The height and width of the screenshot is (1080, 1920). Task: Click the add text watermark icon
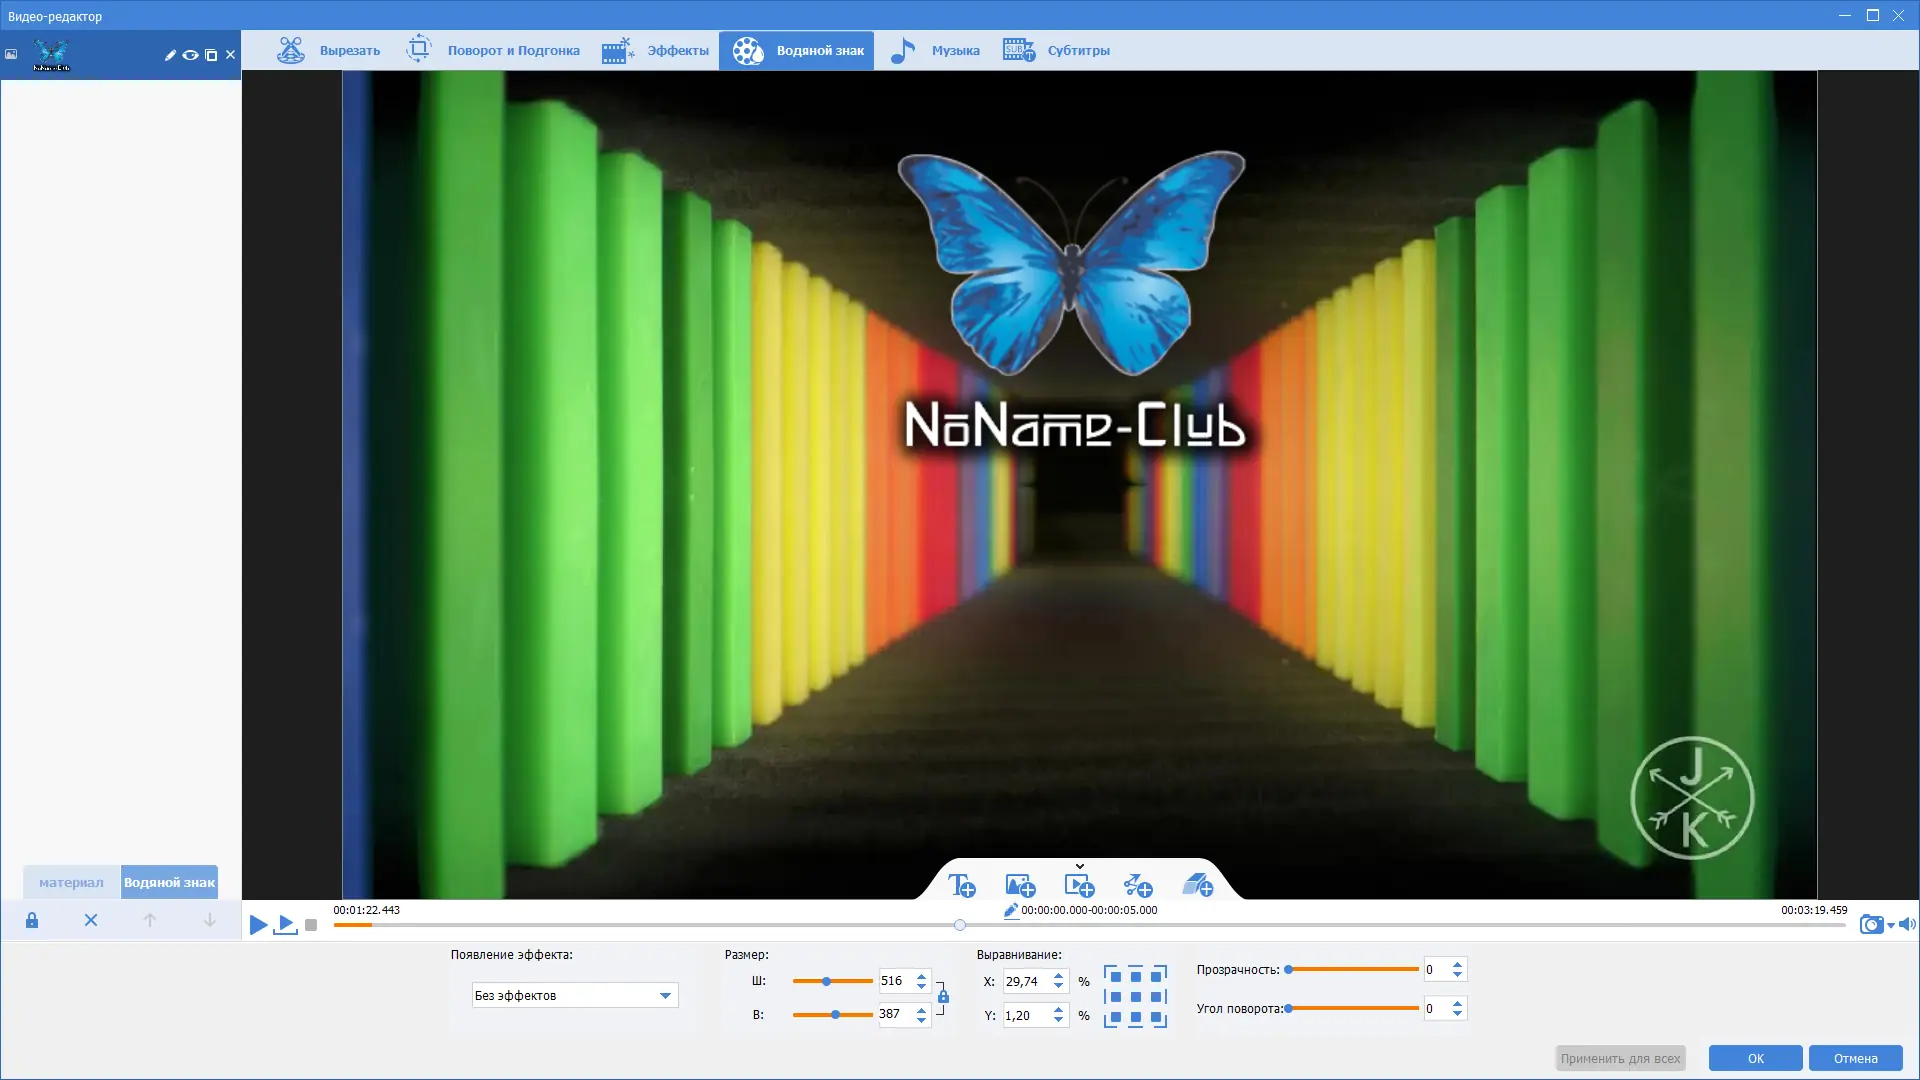(961, 885)
